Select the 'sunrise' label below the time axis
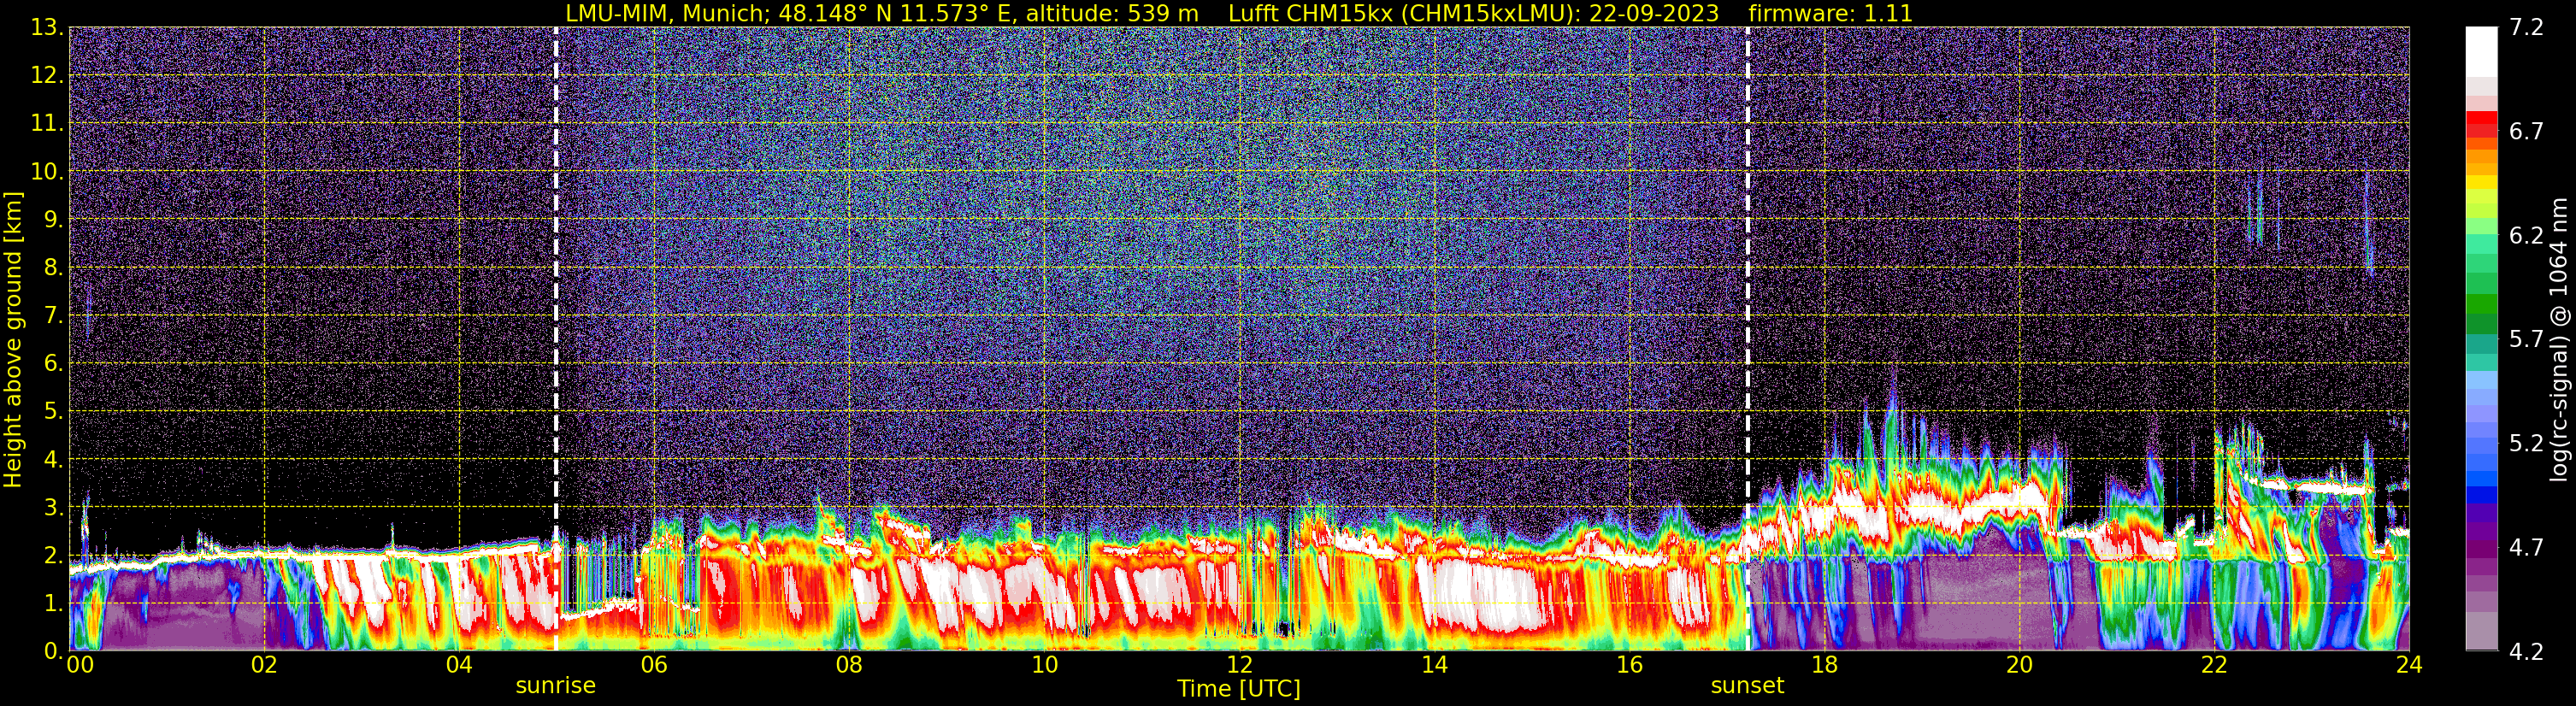This screenshot has width=2576, height=706. [x=555, y=686]
